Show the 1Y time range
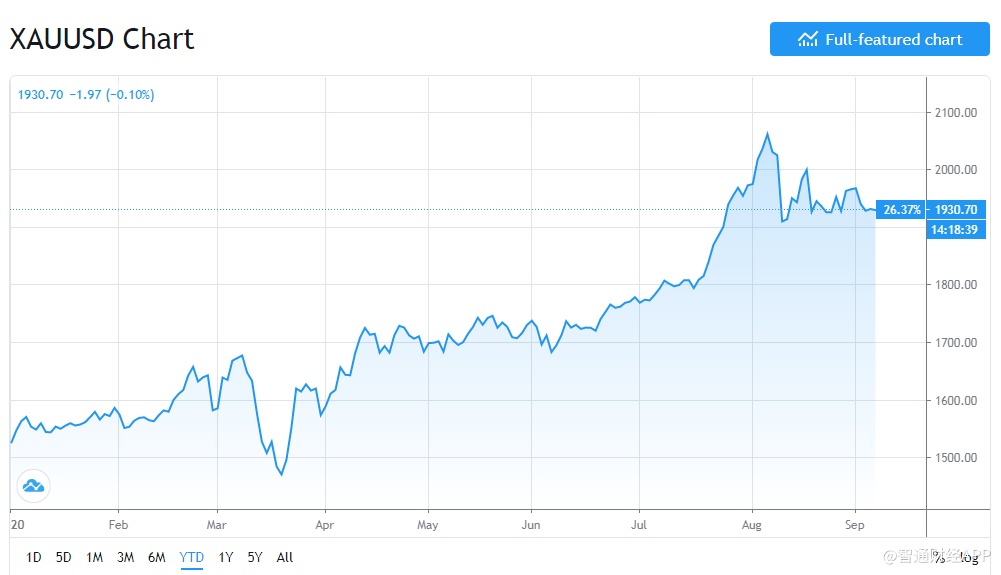Screen dimensions: 1001x575 [225, 557]
